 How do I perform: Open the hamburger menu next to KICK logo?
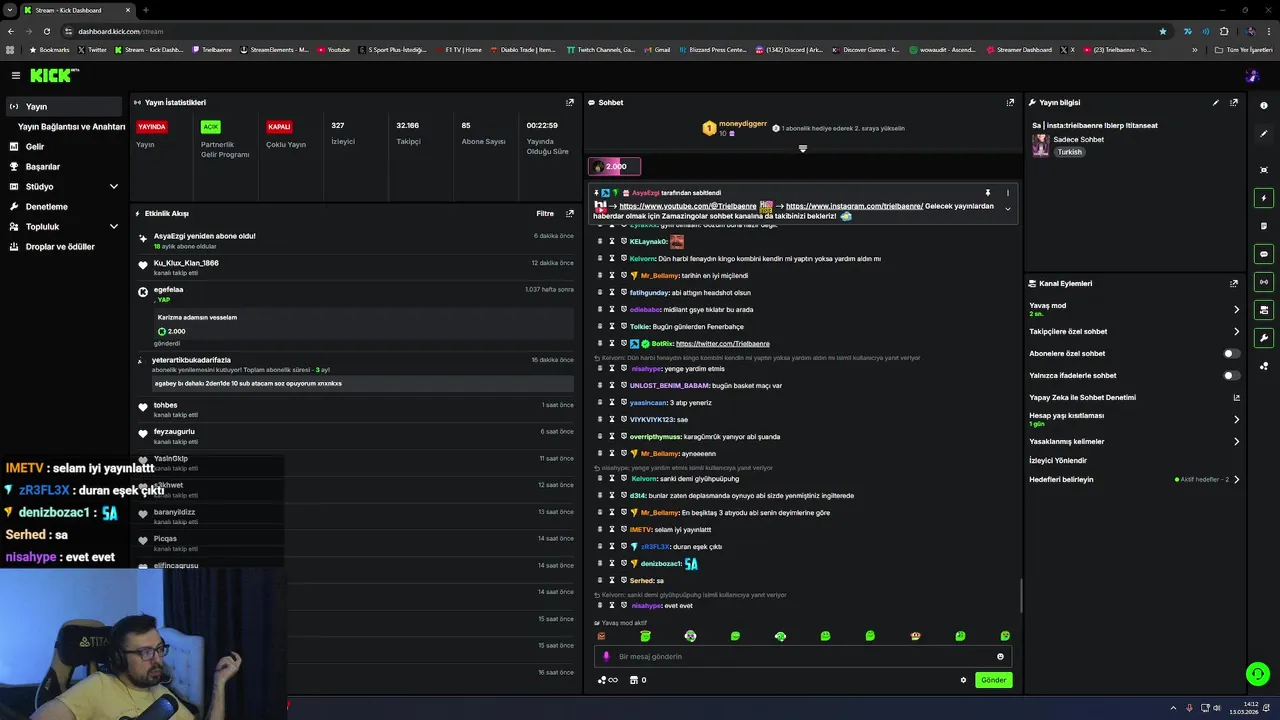pyautogui.click(x=15, y=75)
